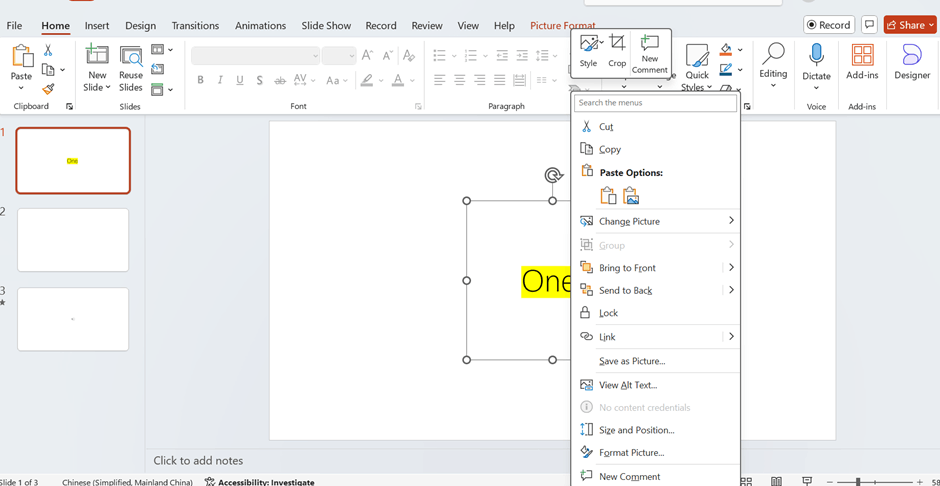Expand Send to Back submenu arrow
This screenshot has width=940, height=486.
(x=731, y=290)
